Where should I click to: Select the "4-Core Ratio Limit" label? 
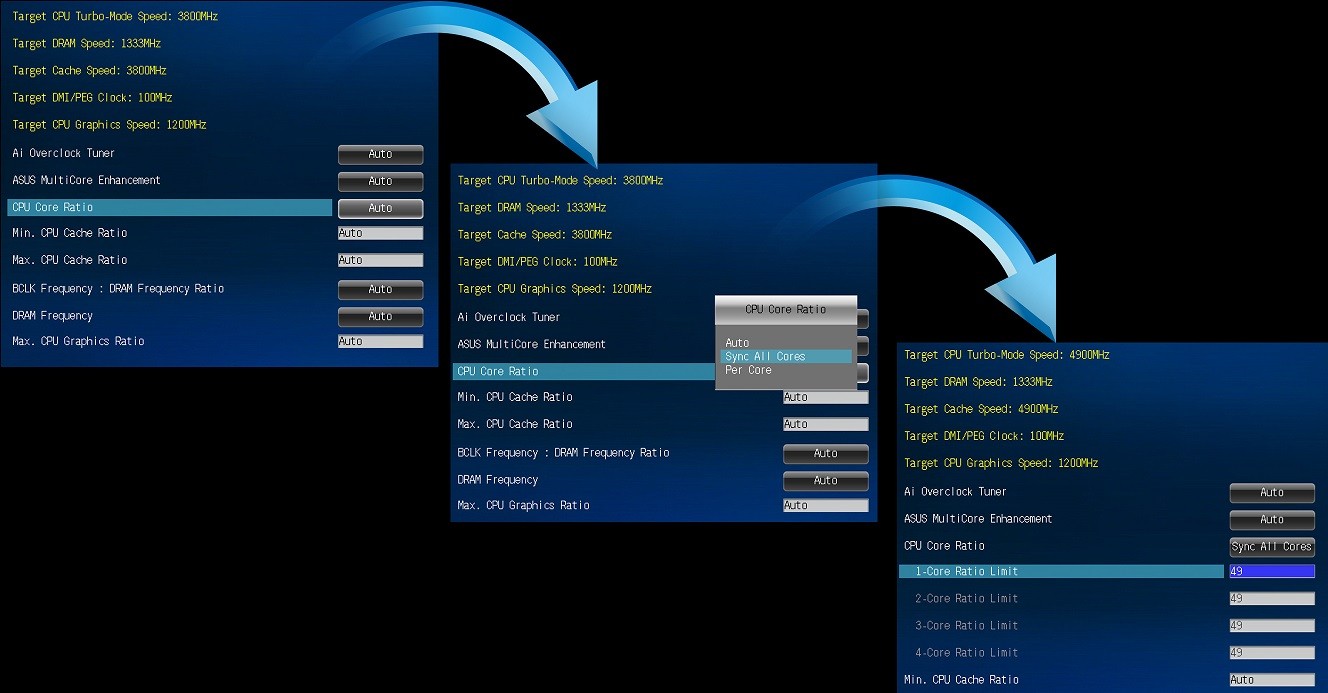tap(966, 653)
